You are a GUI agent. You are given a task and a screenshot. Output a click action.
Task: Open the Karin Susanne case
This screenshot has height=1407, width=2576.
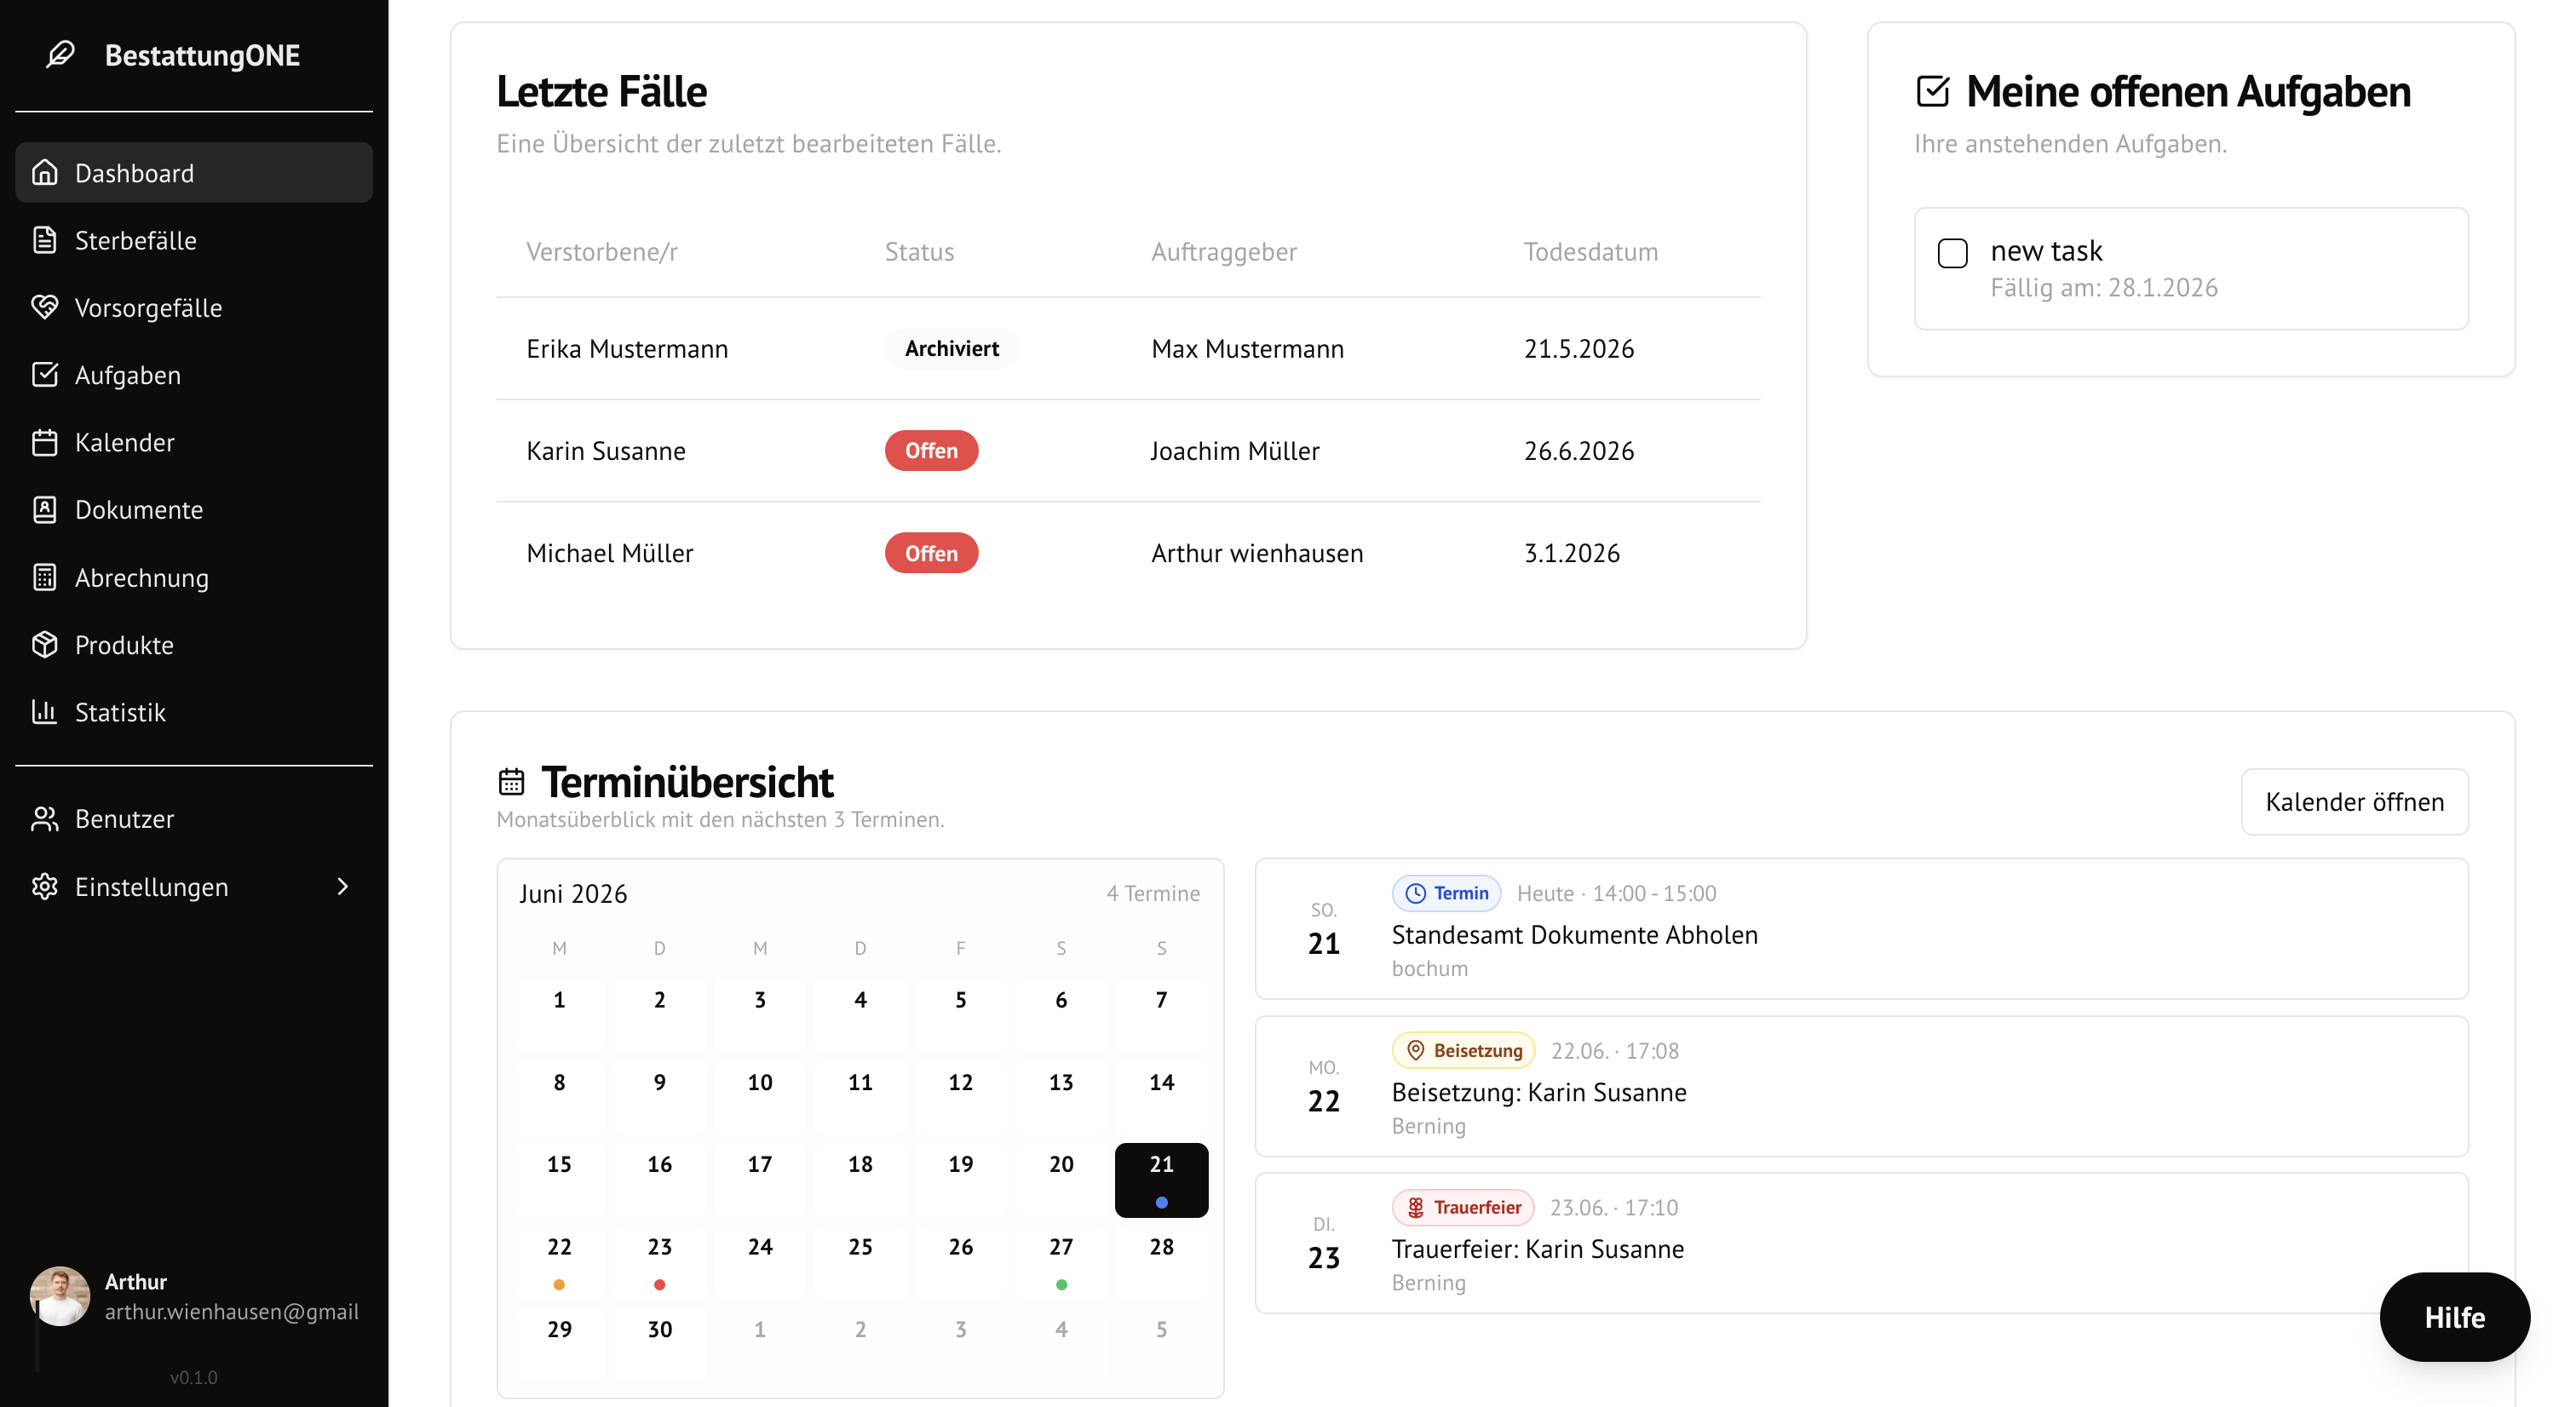pos(1128,450)
